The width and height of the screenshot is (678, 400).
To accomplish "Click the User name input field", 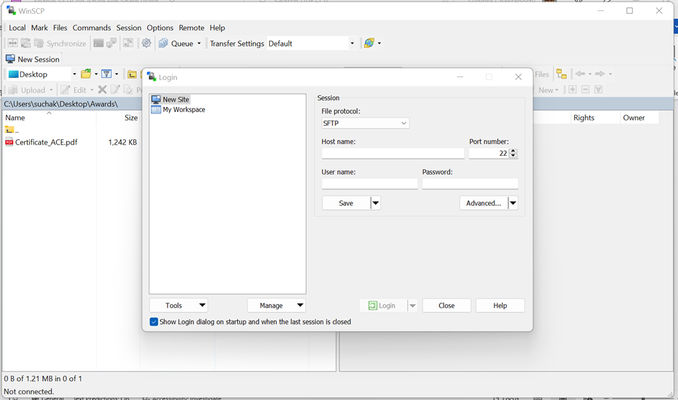I will point(370,184).
